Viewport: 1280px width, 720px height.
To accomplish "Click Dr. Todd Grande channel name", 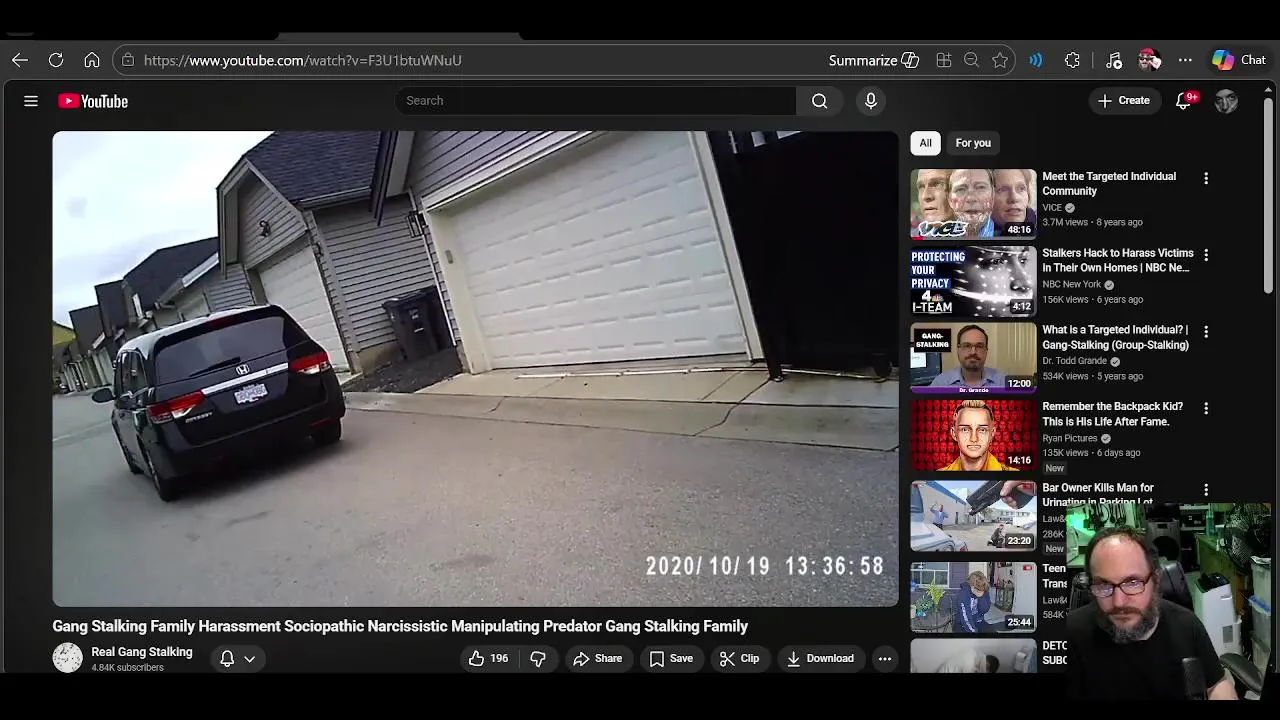I will (1074, 361).
